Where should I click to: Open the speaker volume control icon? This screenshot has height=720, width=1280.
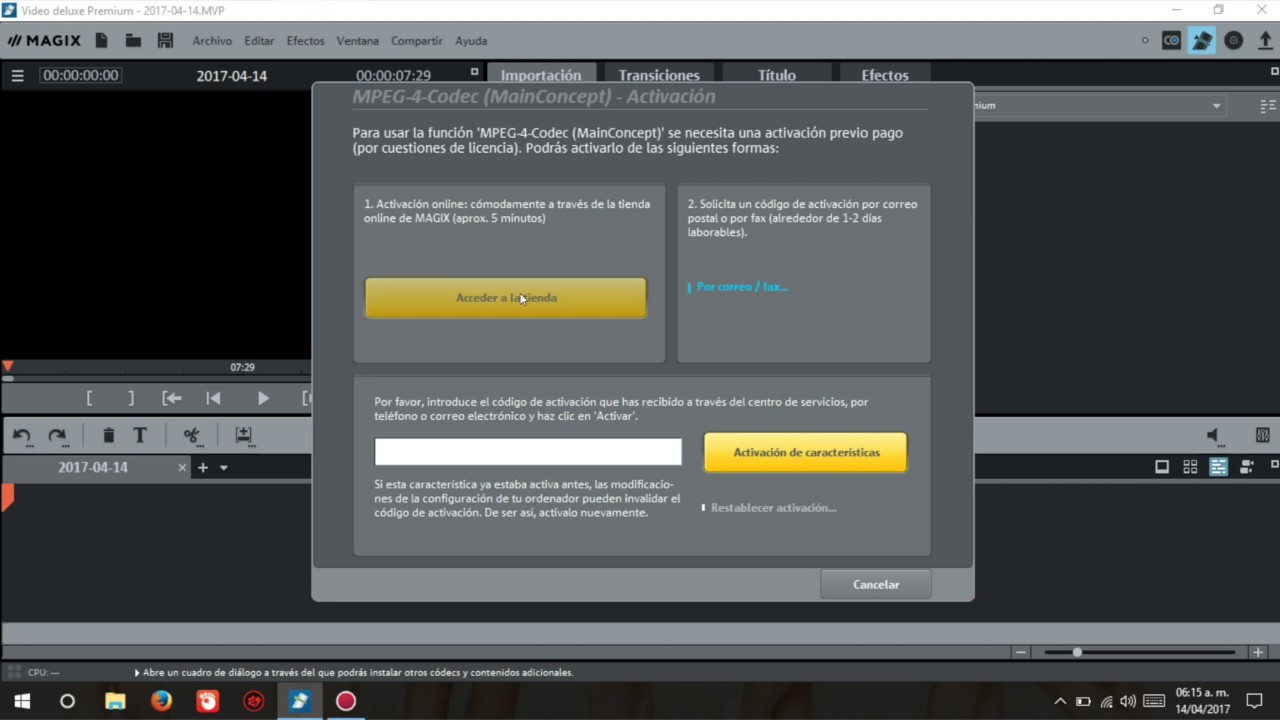(x=1215, y=436)
